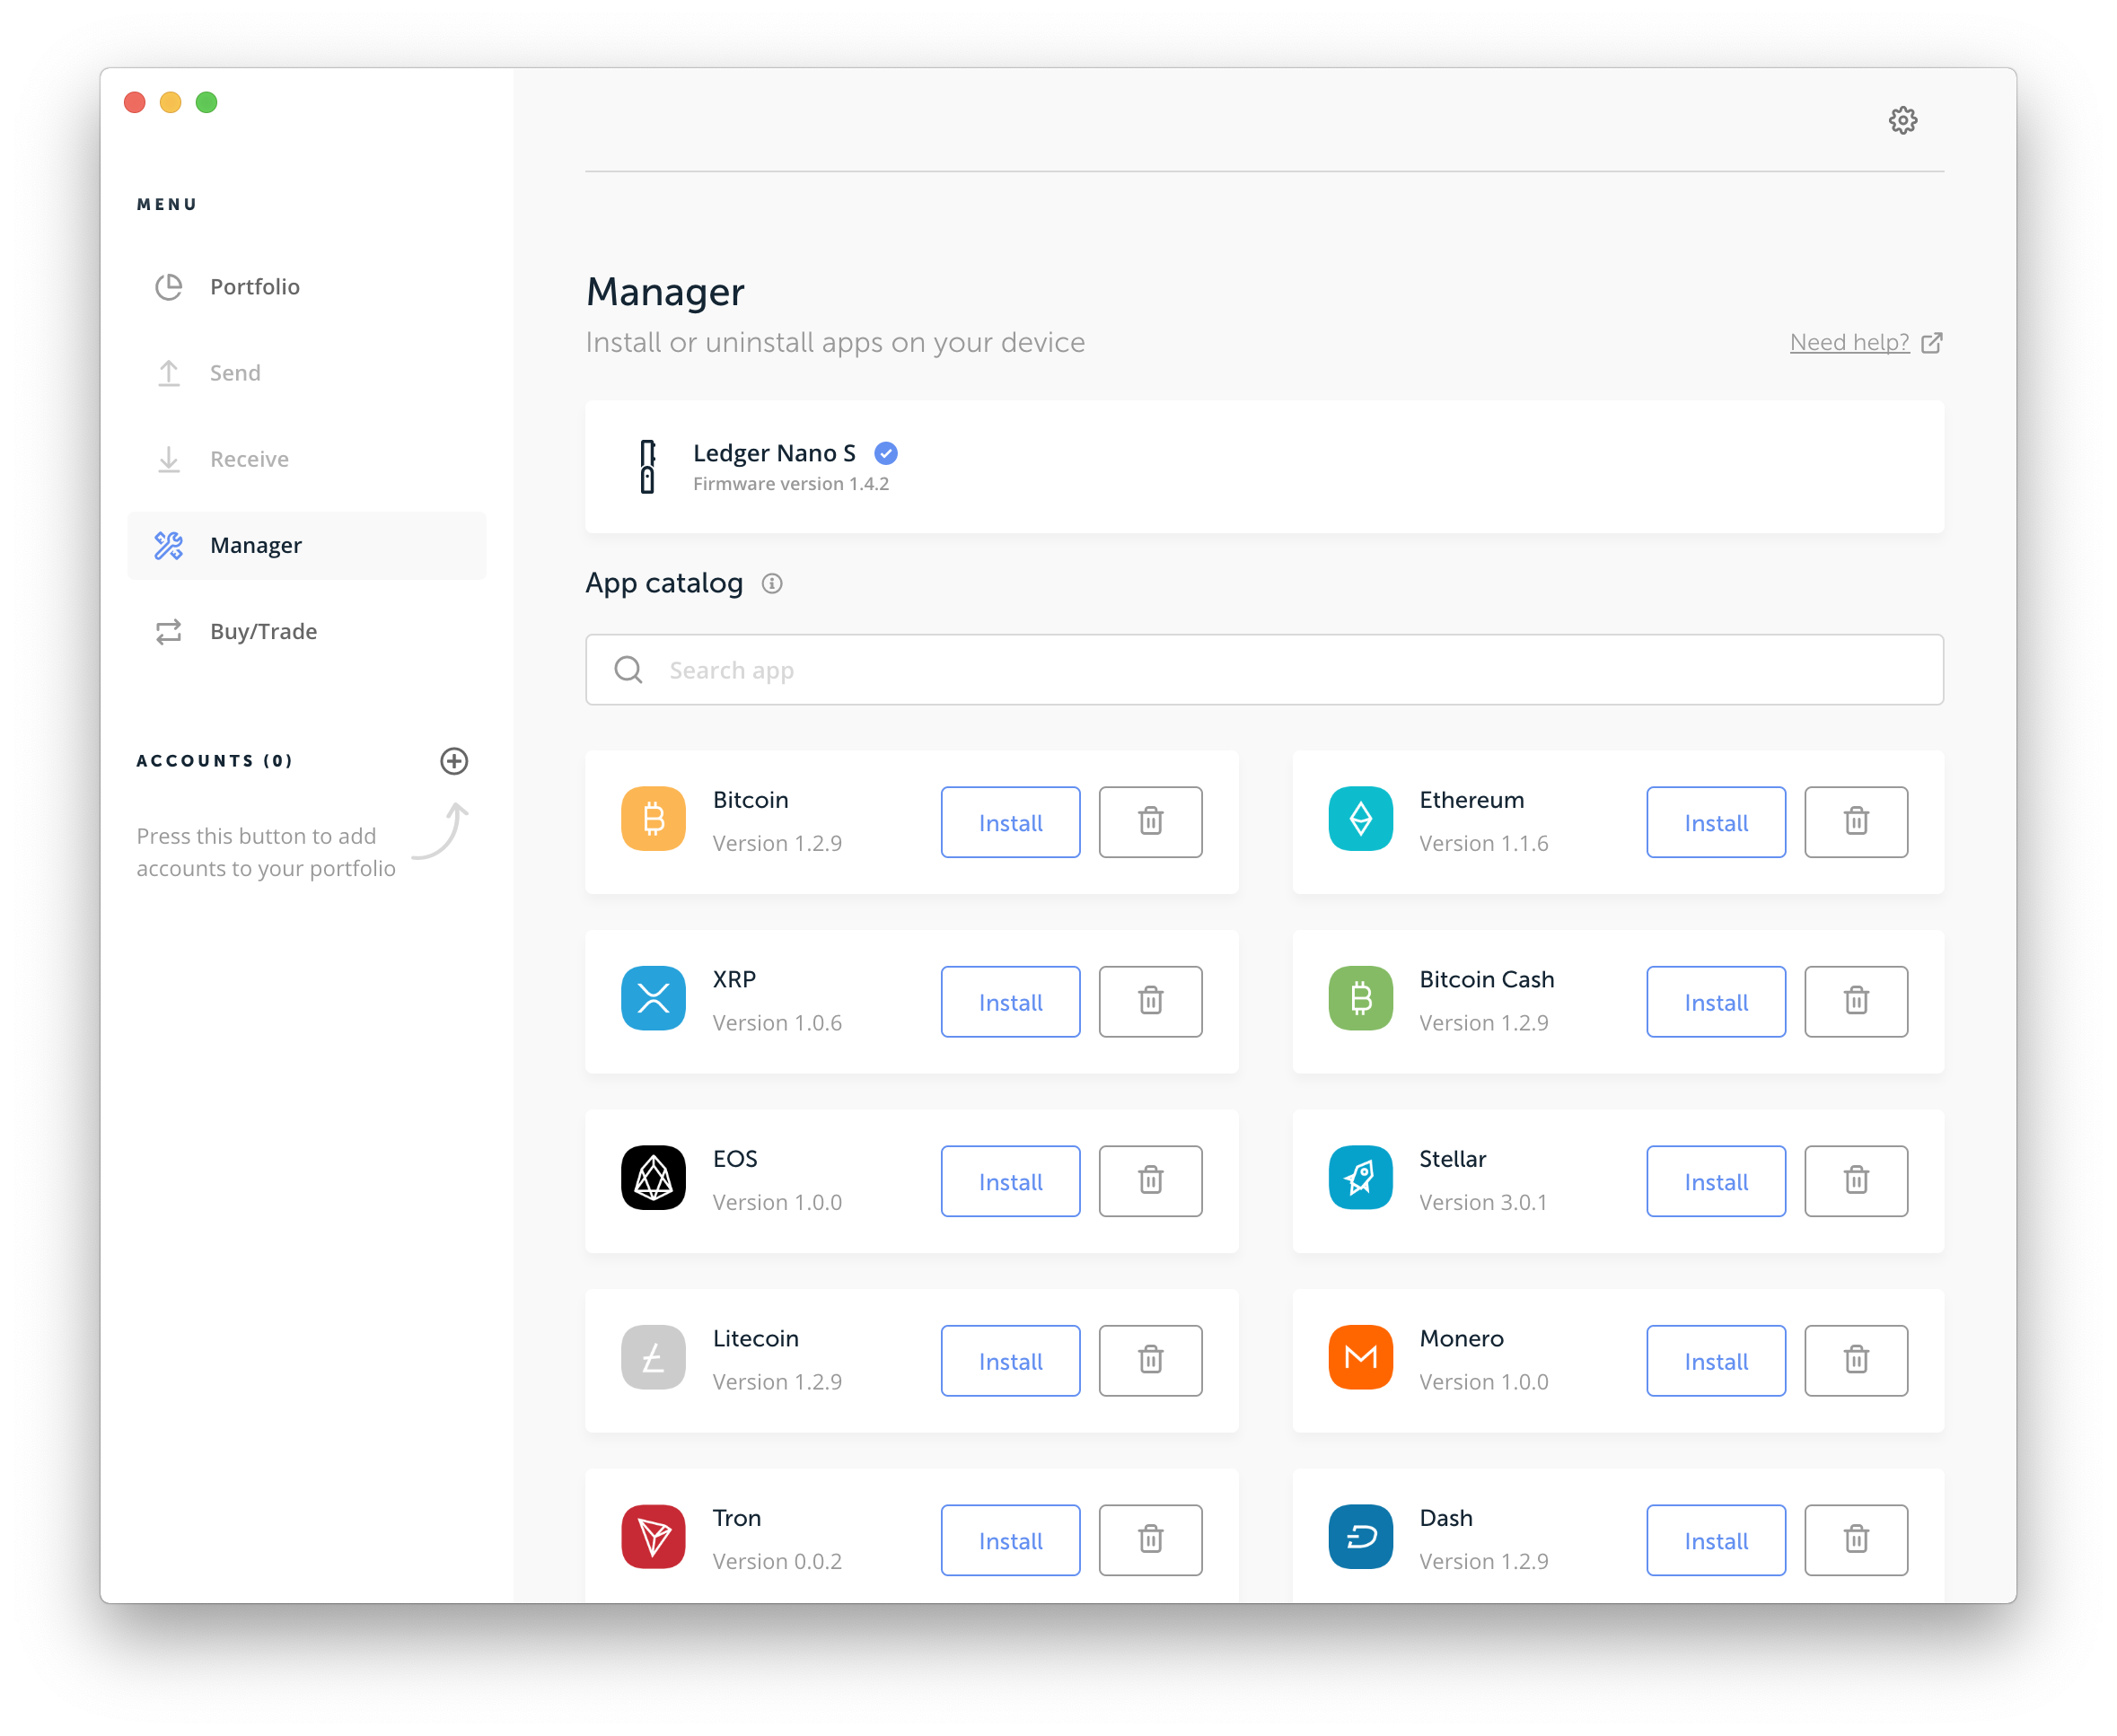Install the Bitcoin app

click(x=1010, y=822)
